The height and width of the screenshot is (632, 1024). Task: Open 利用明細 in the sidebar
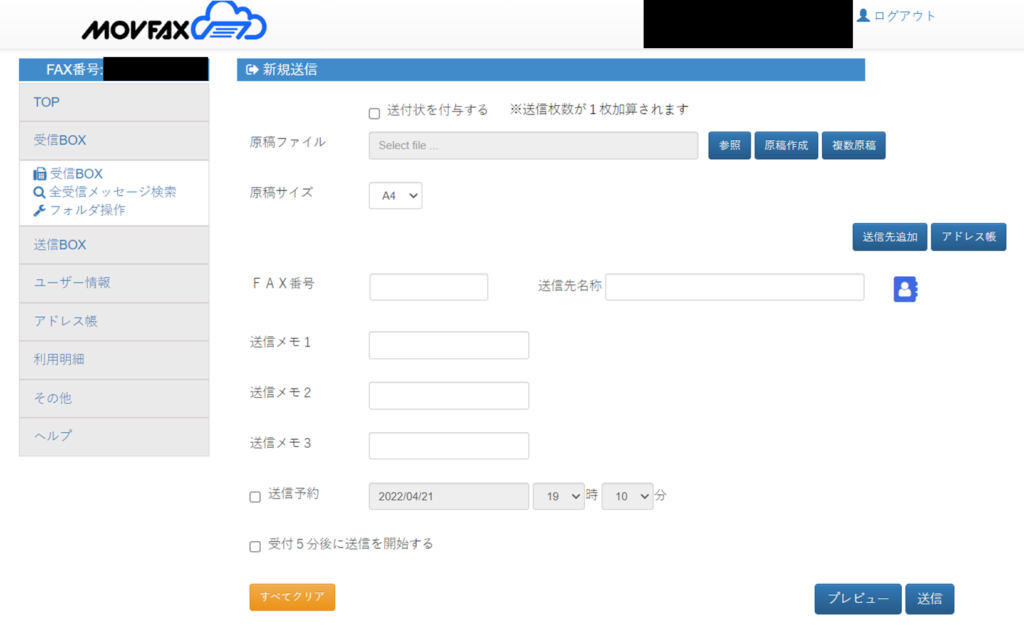[x=114, y=359]
